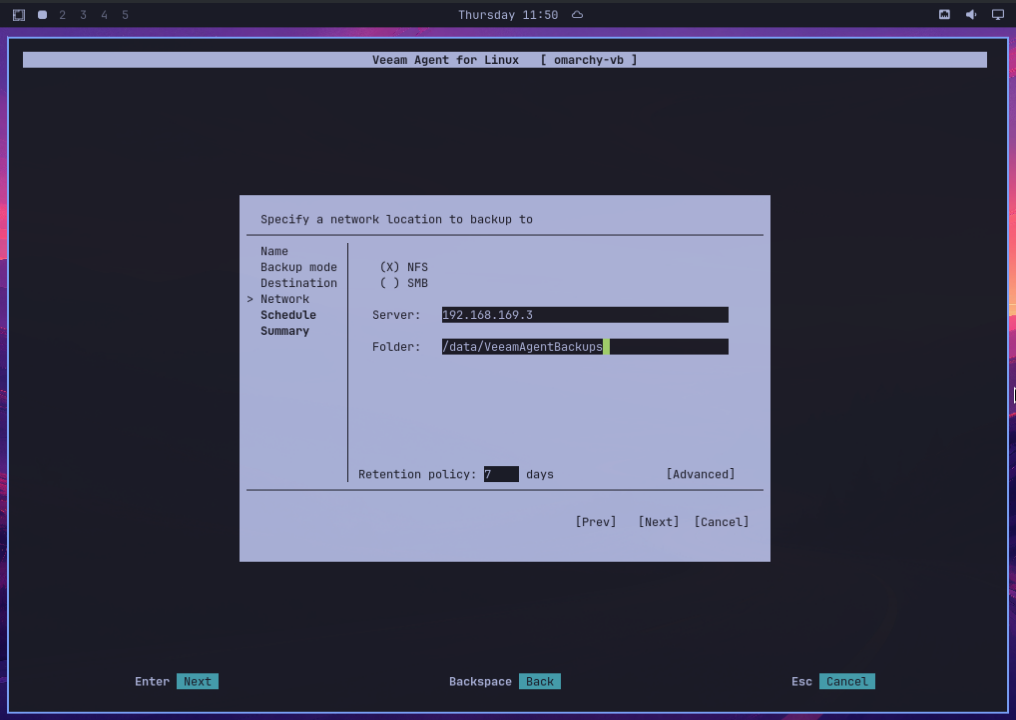Go to the Backup mode wizard step
This screenshot has width=1016, height=720.
pyautogui.click(x=299, y=267)
